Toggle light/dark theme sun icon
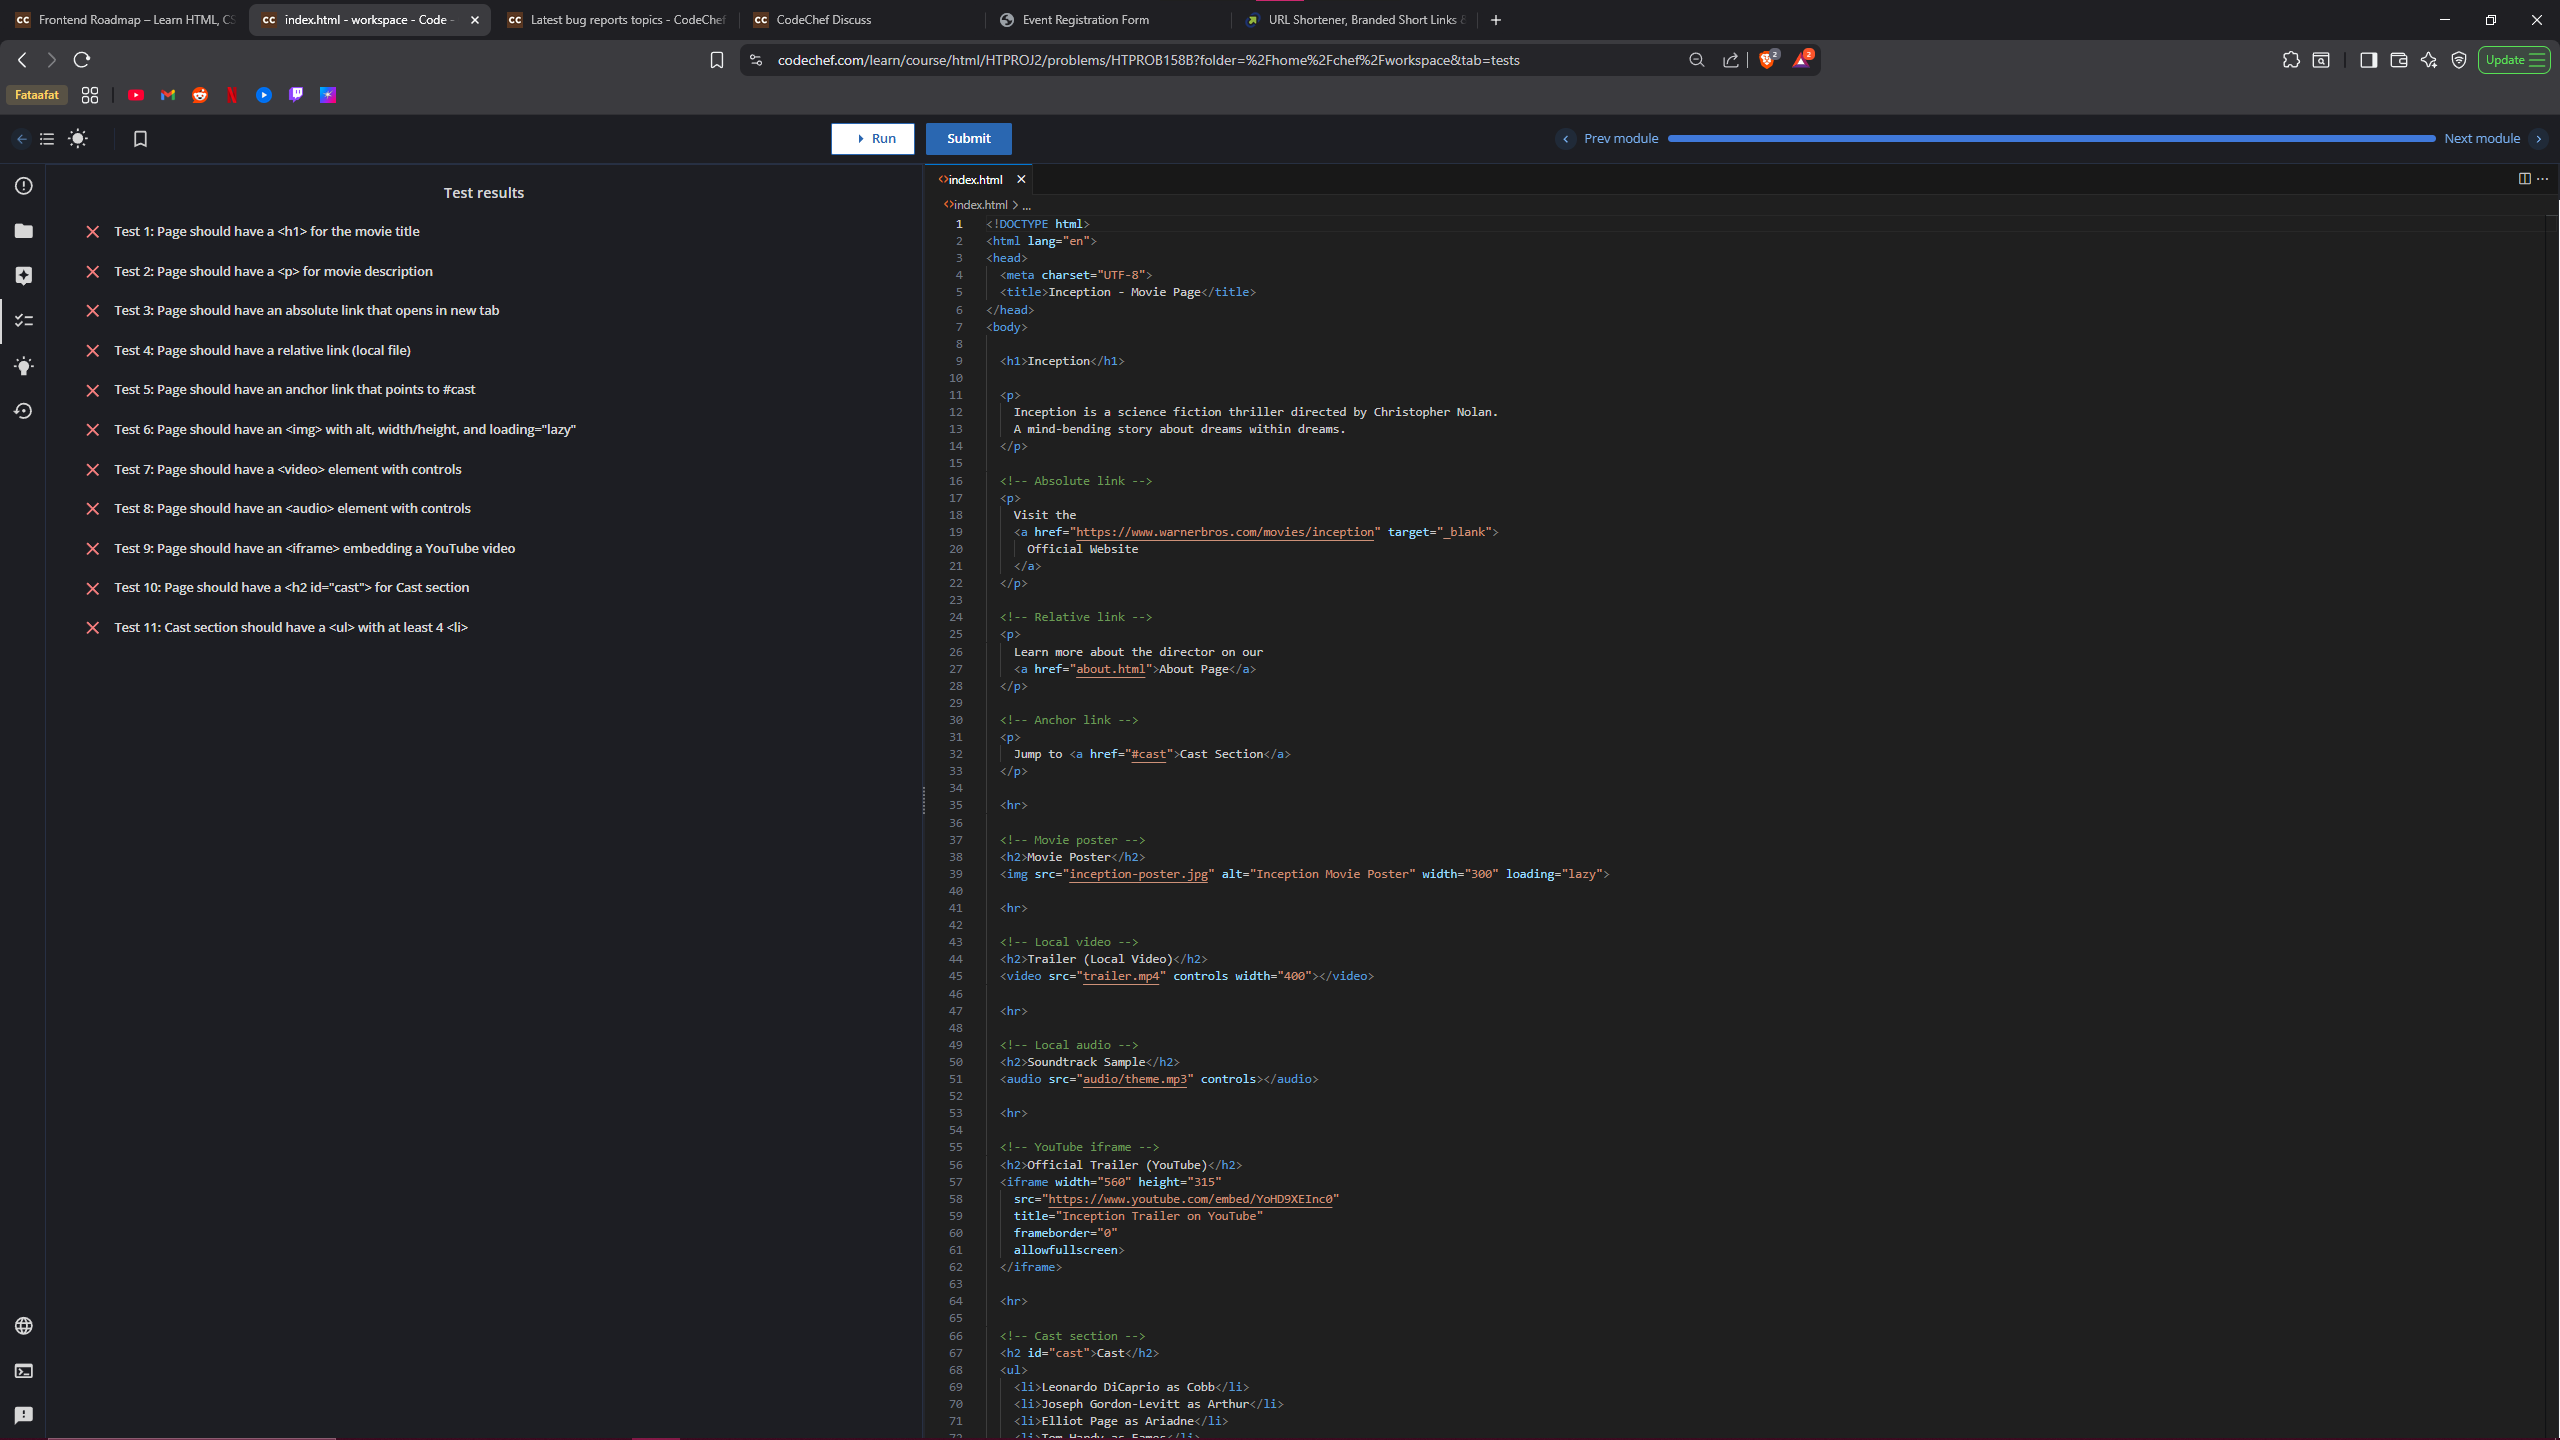Screen dimensions: 2560x1440 pyautogui.click(x=78, y=139)
